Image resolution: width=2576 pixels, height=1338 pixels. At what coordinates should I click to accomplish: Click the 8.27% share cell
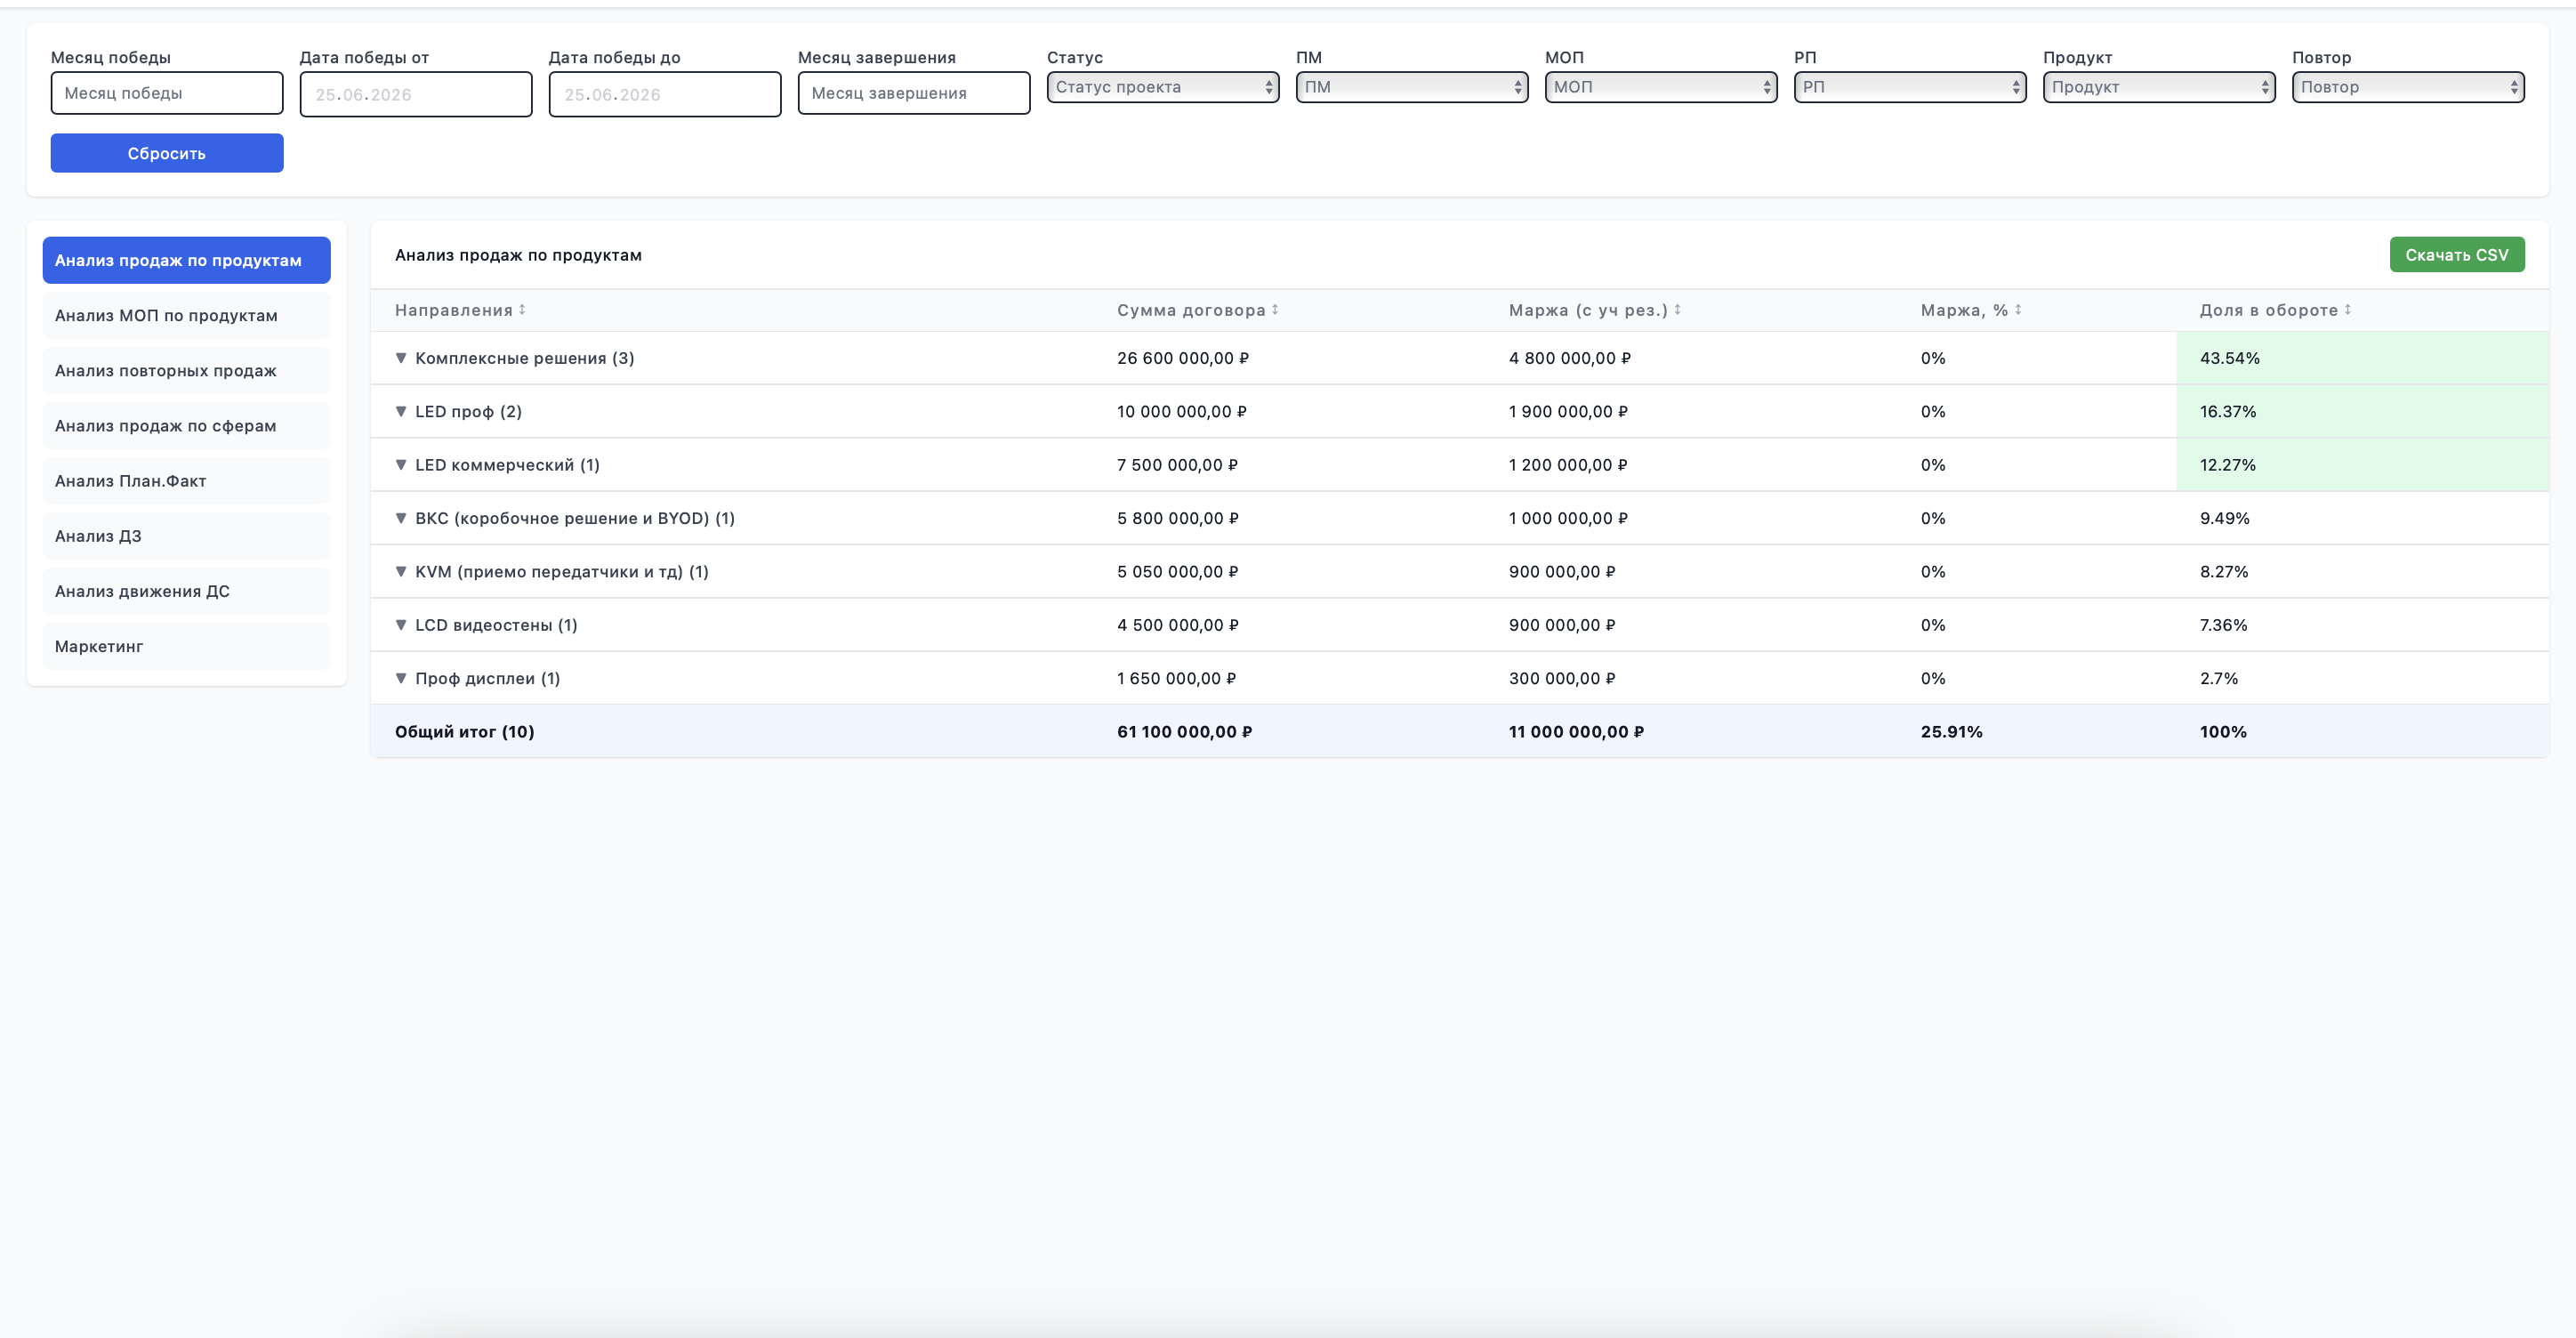(x=2224, y=572)
